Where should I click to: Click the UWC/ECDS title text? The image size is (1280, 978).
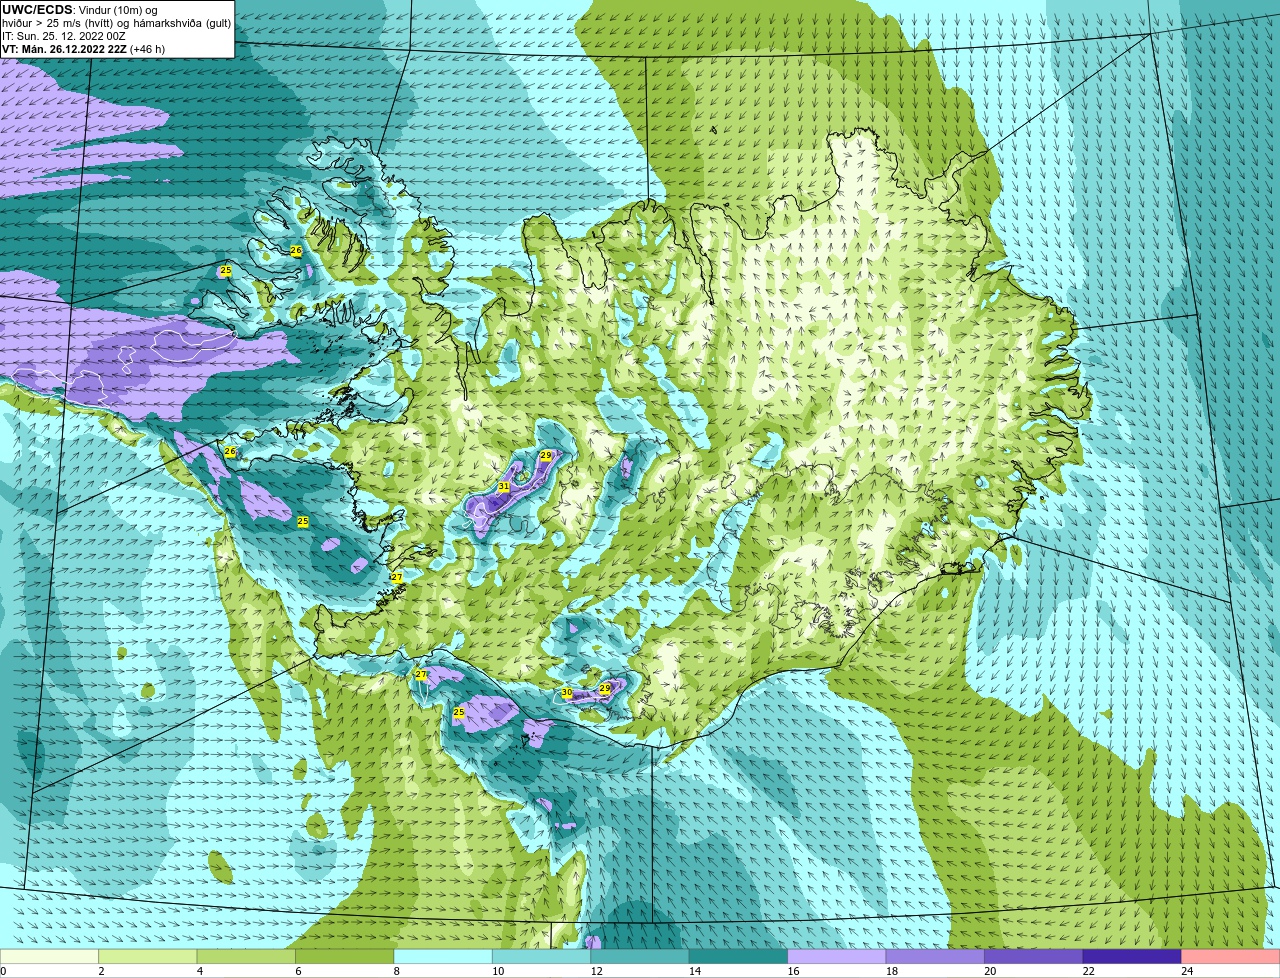[37, 9]
